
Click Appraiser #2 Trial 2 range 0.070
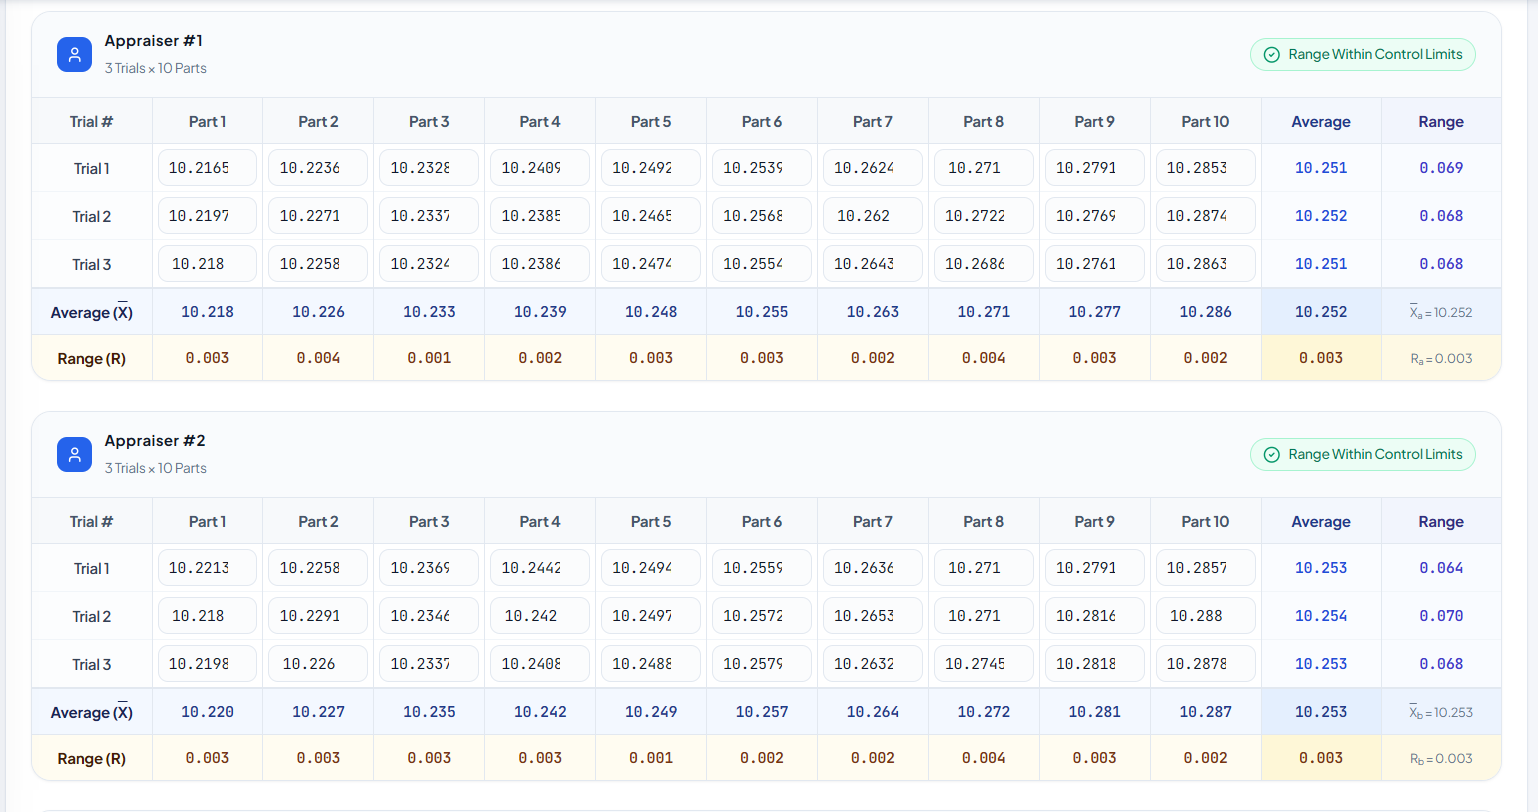point(1441,616)
